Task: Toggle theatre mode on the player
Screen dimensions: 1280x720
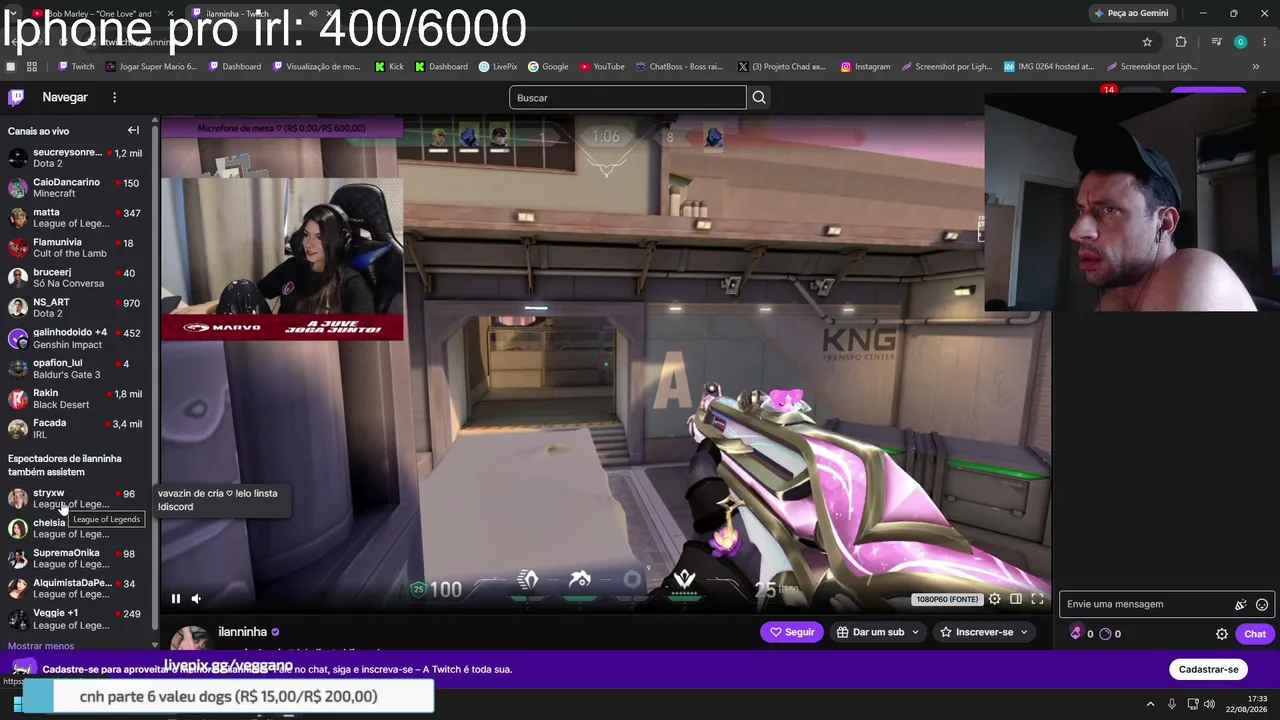Action: [1016, 599]
